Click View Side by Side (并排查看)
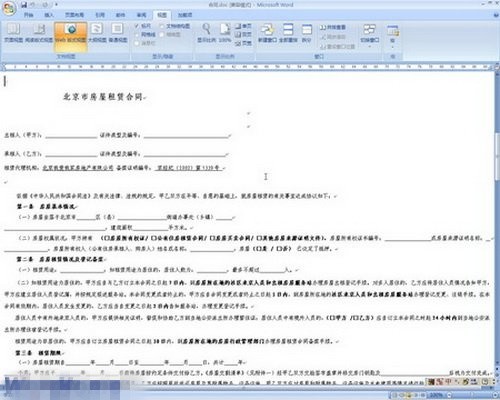The height and width of the screenshot is (400, 500). coord(333,27)
